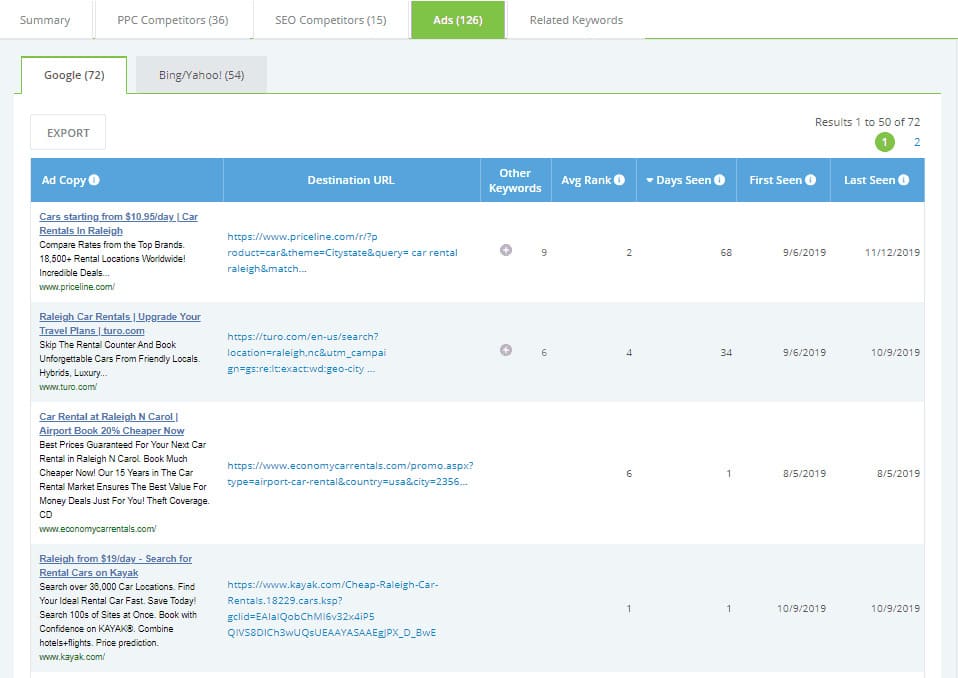This screenshot has height=678, width=958.
Task: Click the Last Seen info icon
Action: coord(904,180)
